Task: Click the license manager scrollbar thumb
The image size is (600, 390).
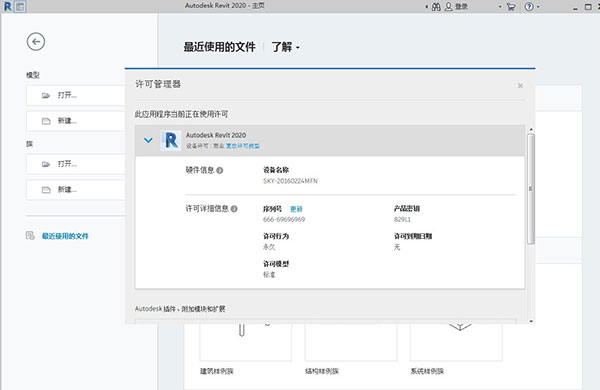Action: pyautogui.click(x=531, y=189)
